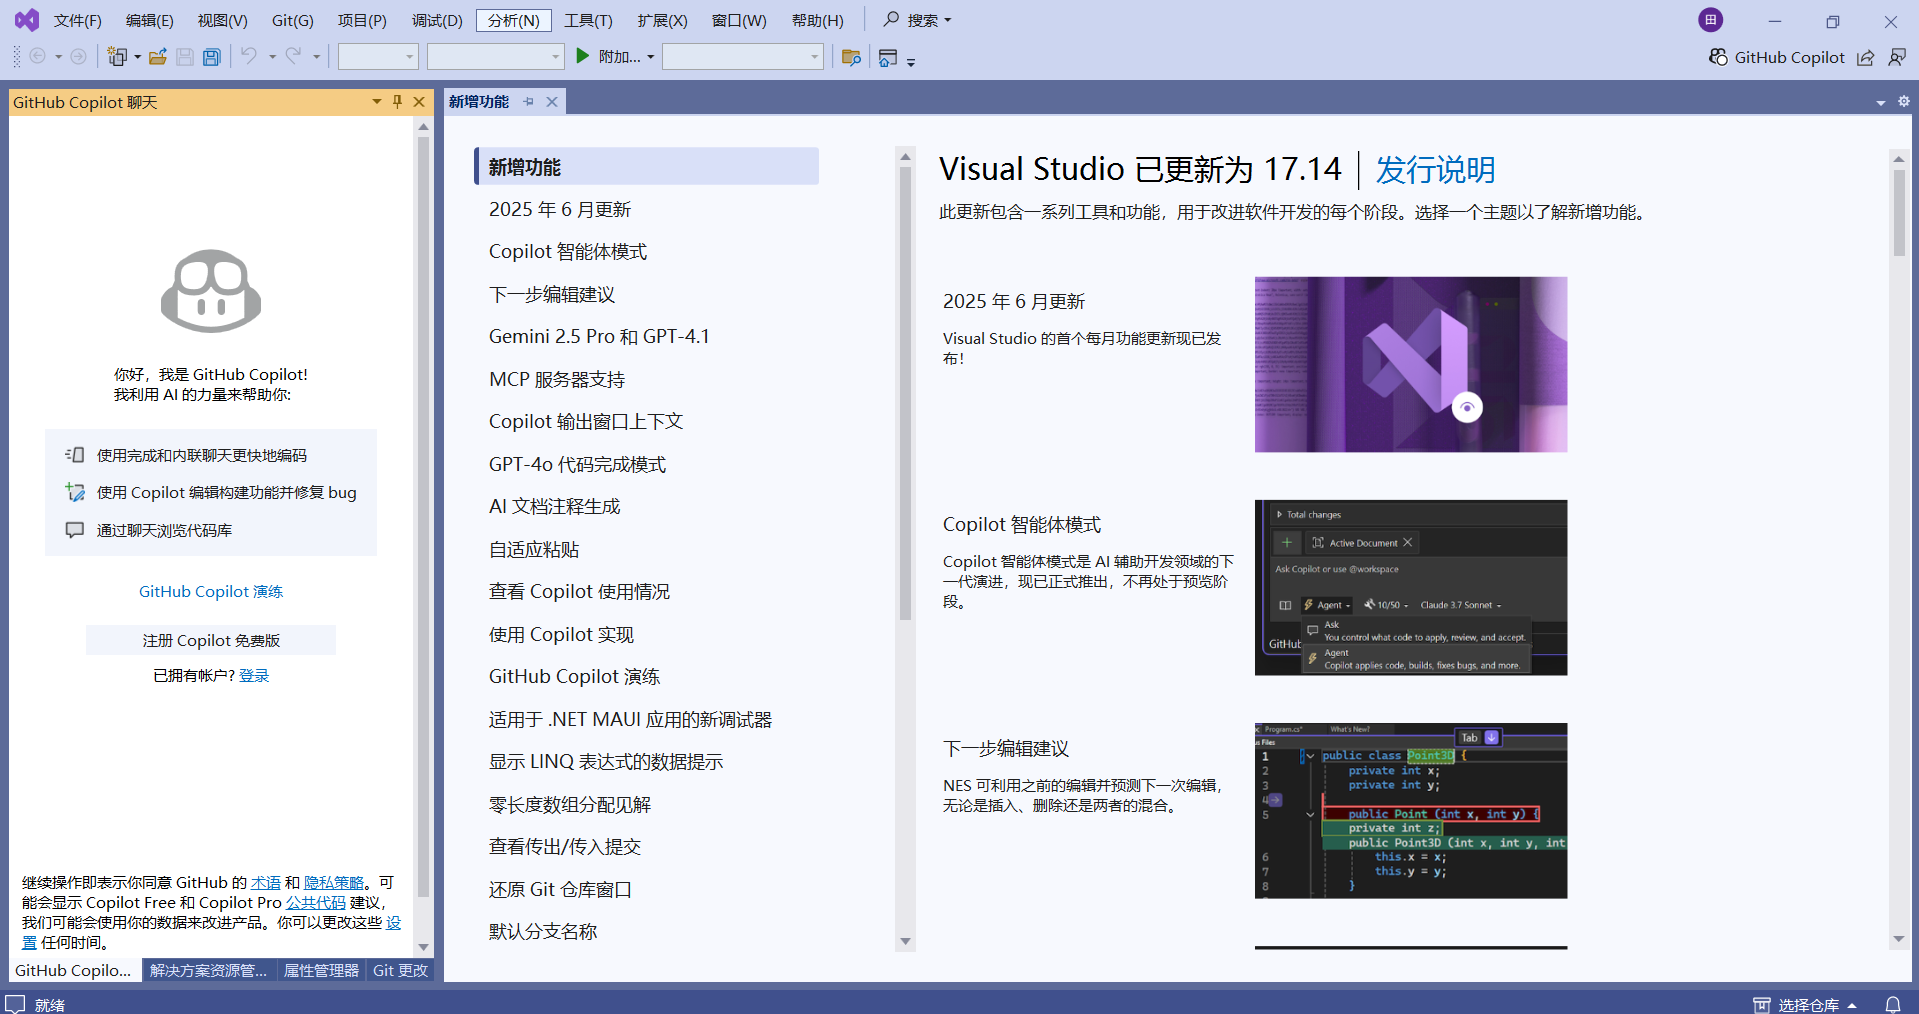Select AI 文档注释生成 topic
Screen dimensions: 1919x1014
555,506
